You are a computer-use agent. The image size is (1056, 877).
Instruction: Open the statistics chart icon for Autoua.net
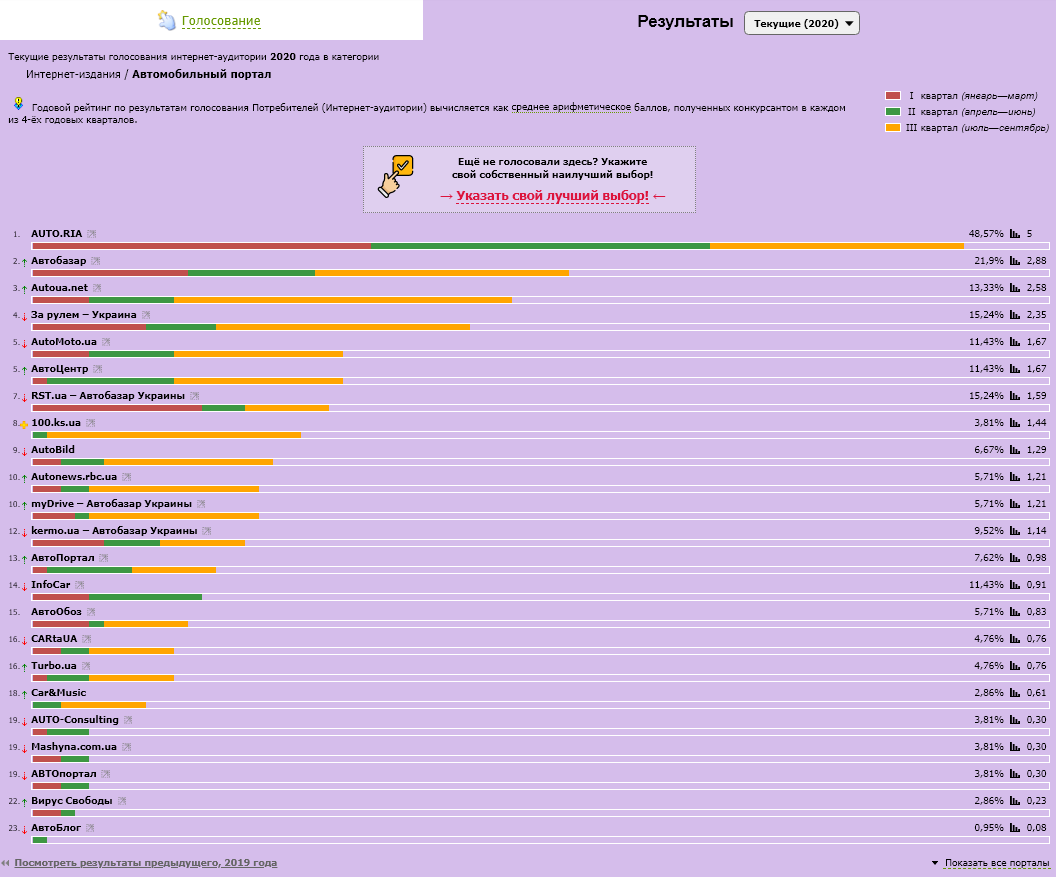tap(1015, 288)
